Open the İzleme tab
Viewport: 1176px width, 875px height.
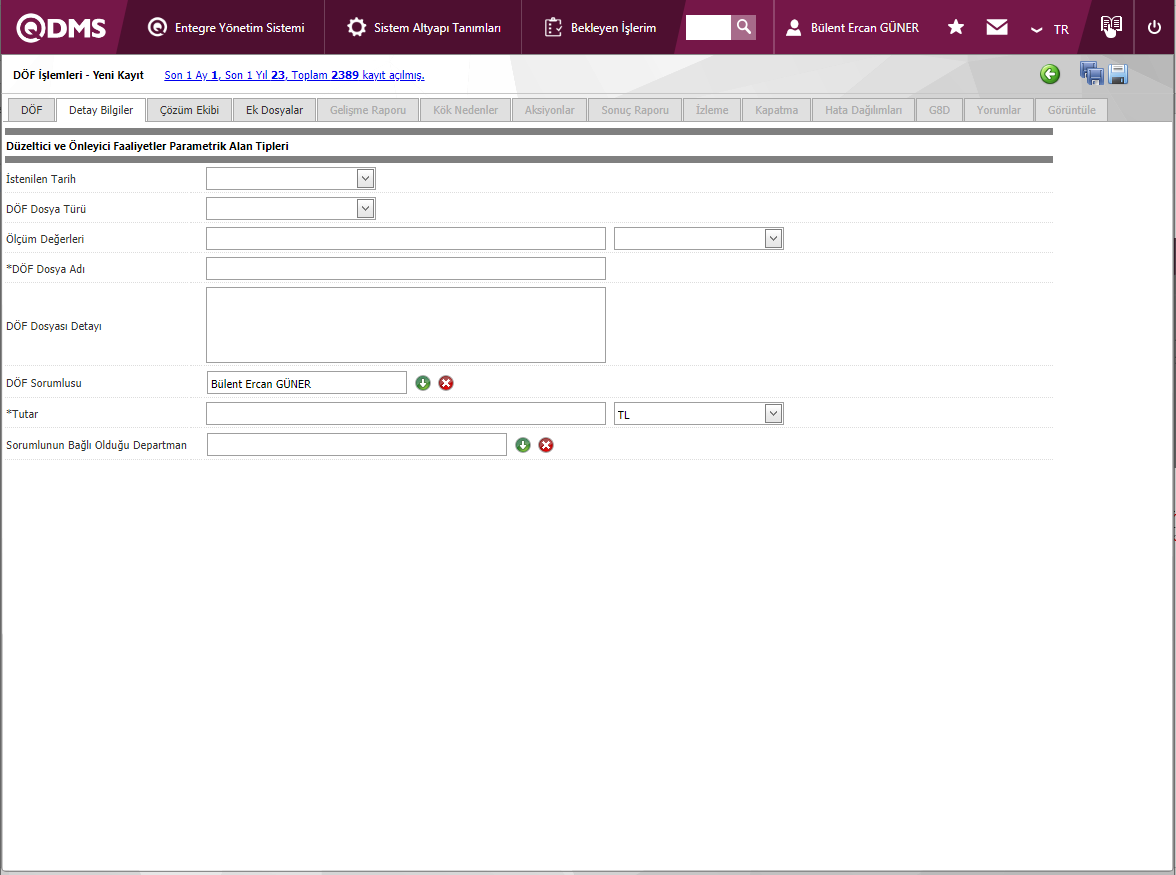point(712,110)
